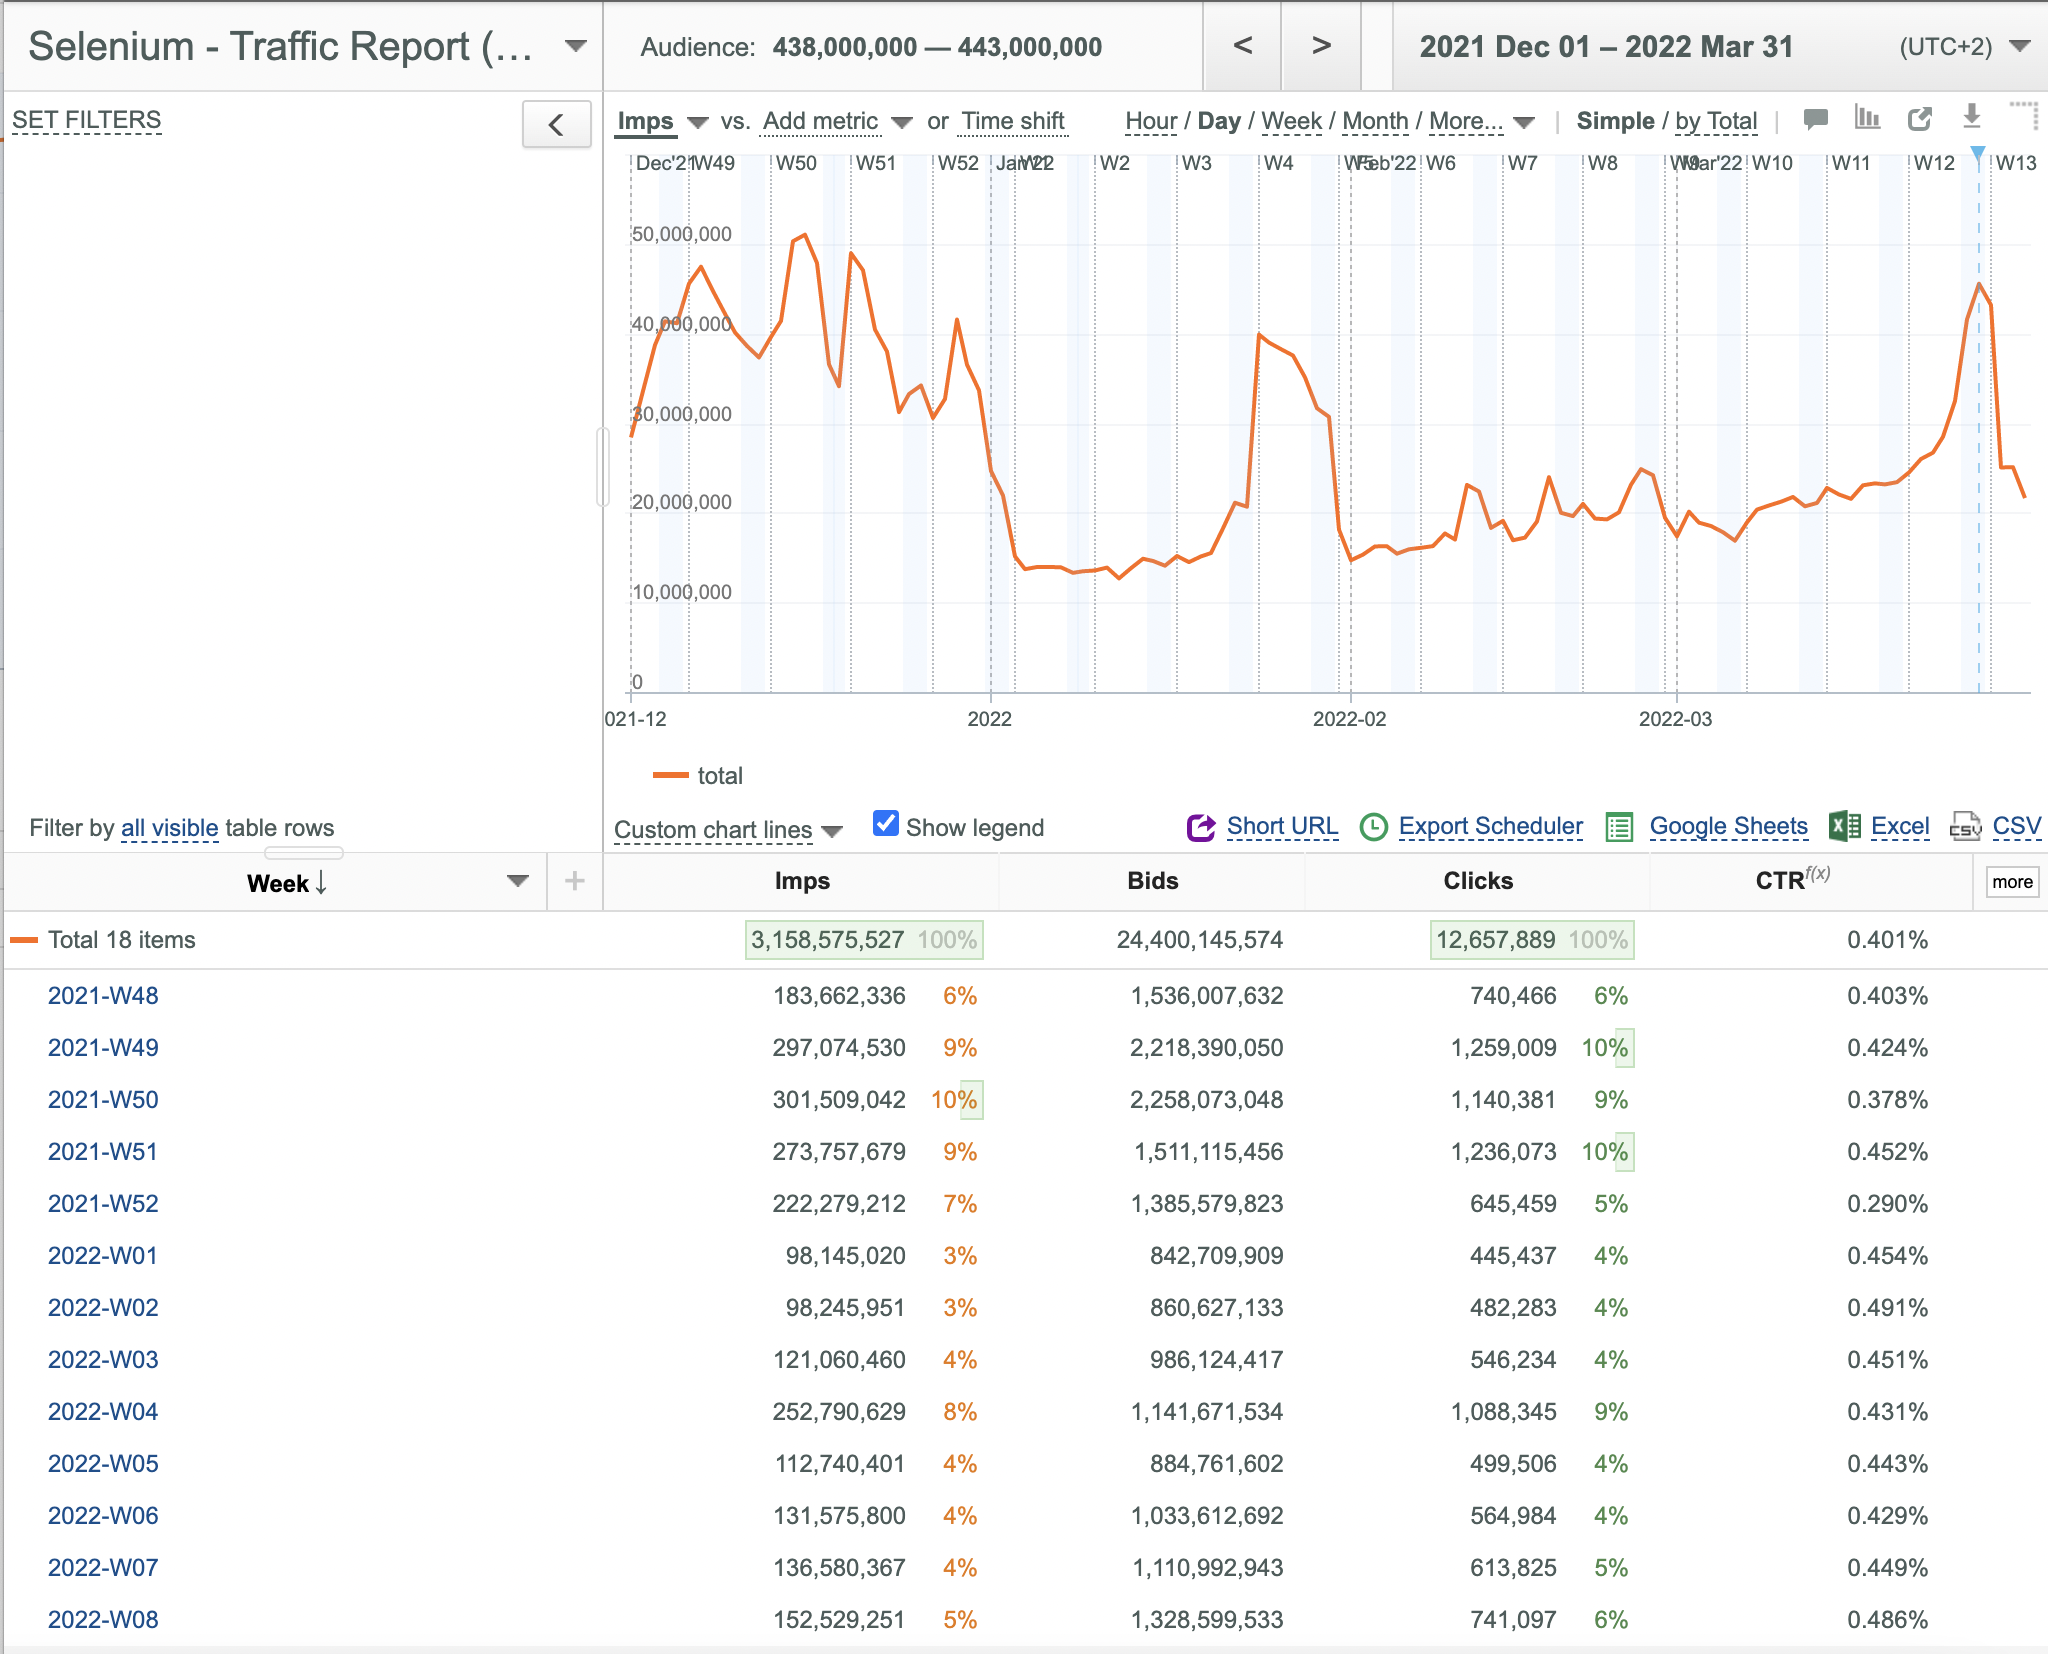Image resolution: width=2048 pixels, height=1654 pixels.
Task: Sort table by Clicks column header
Action: click(x=1478, y=881)
